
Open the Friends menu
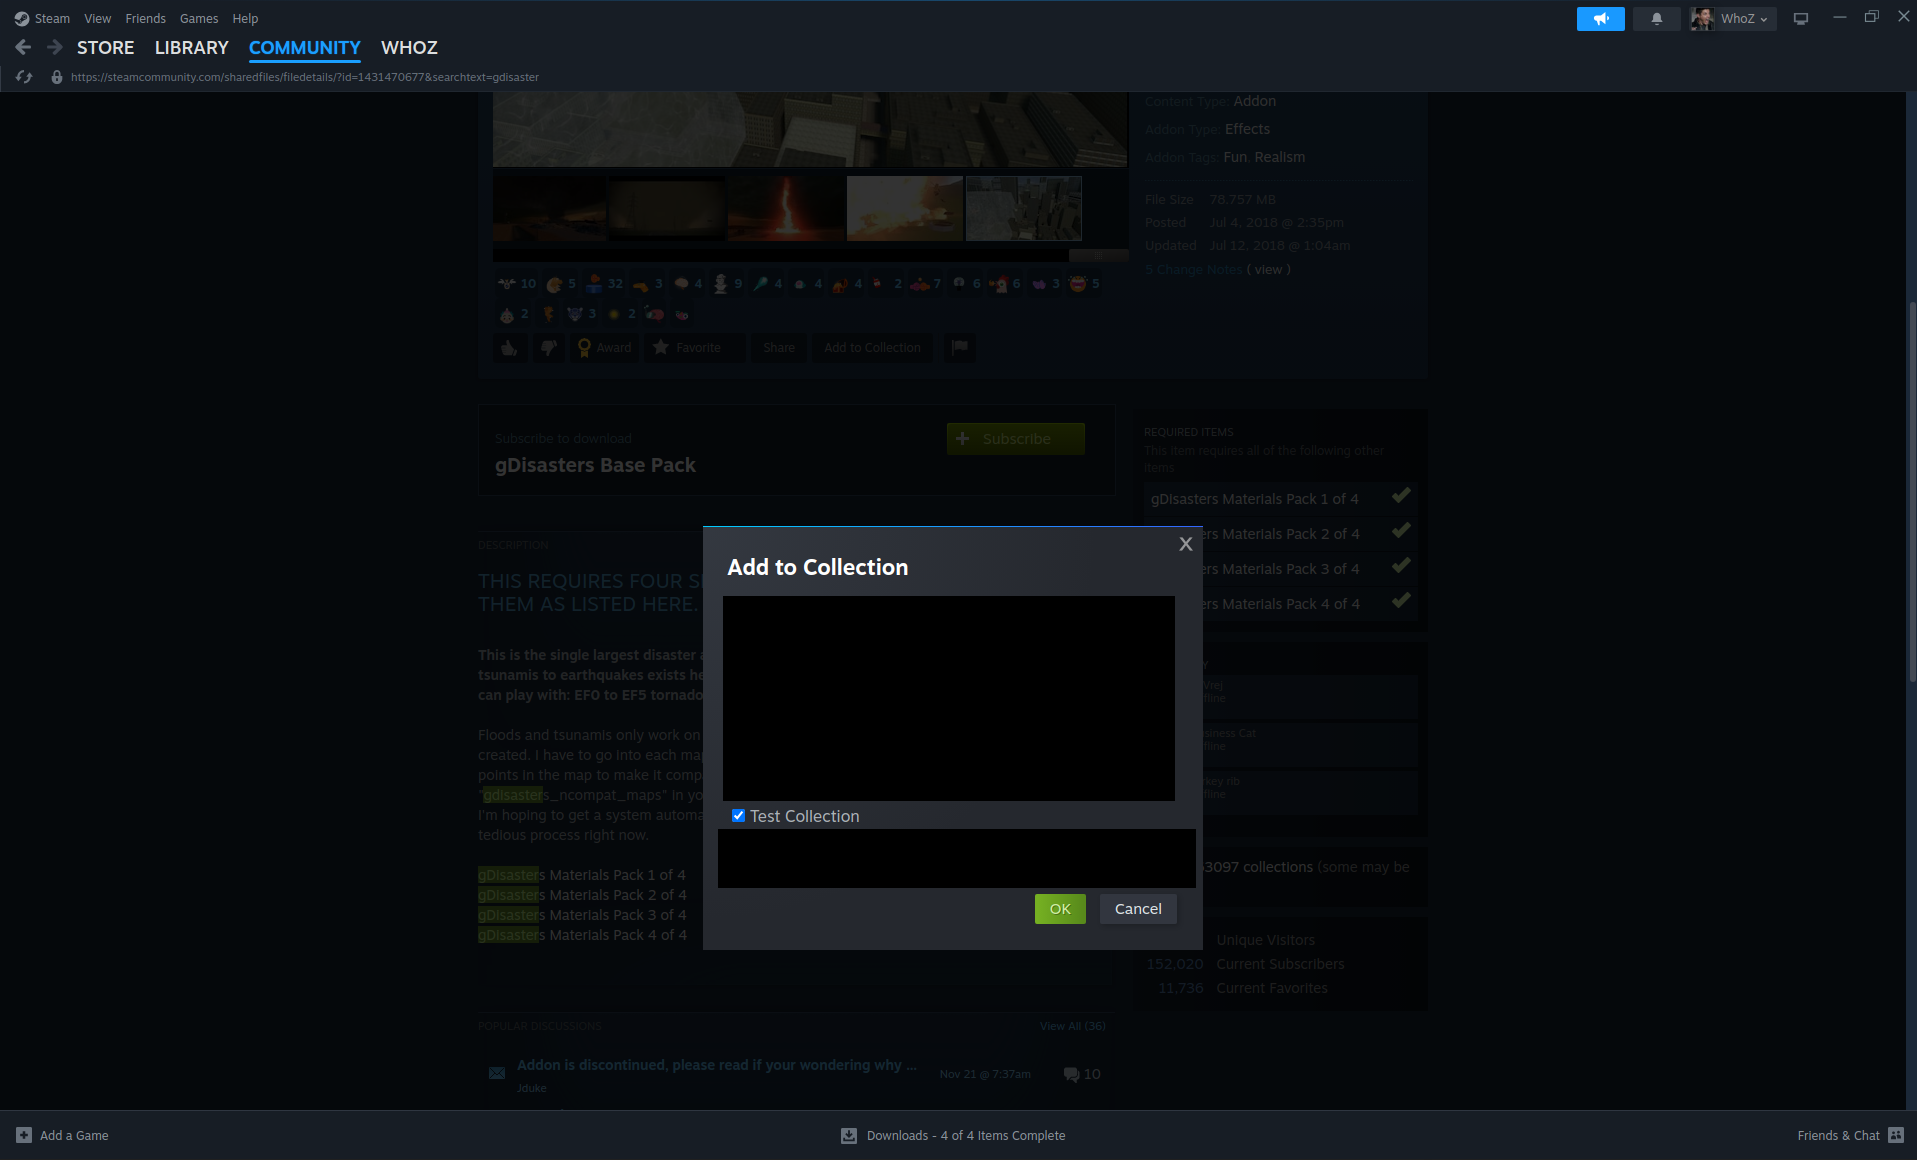click(x=145, y=18)
